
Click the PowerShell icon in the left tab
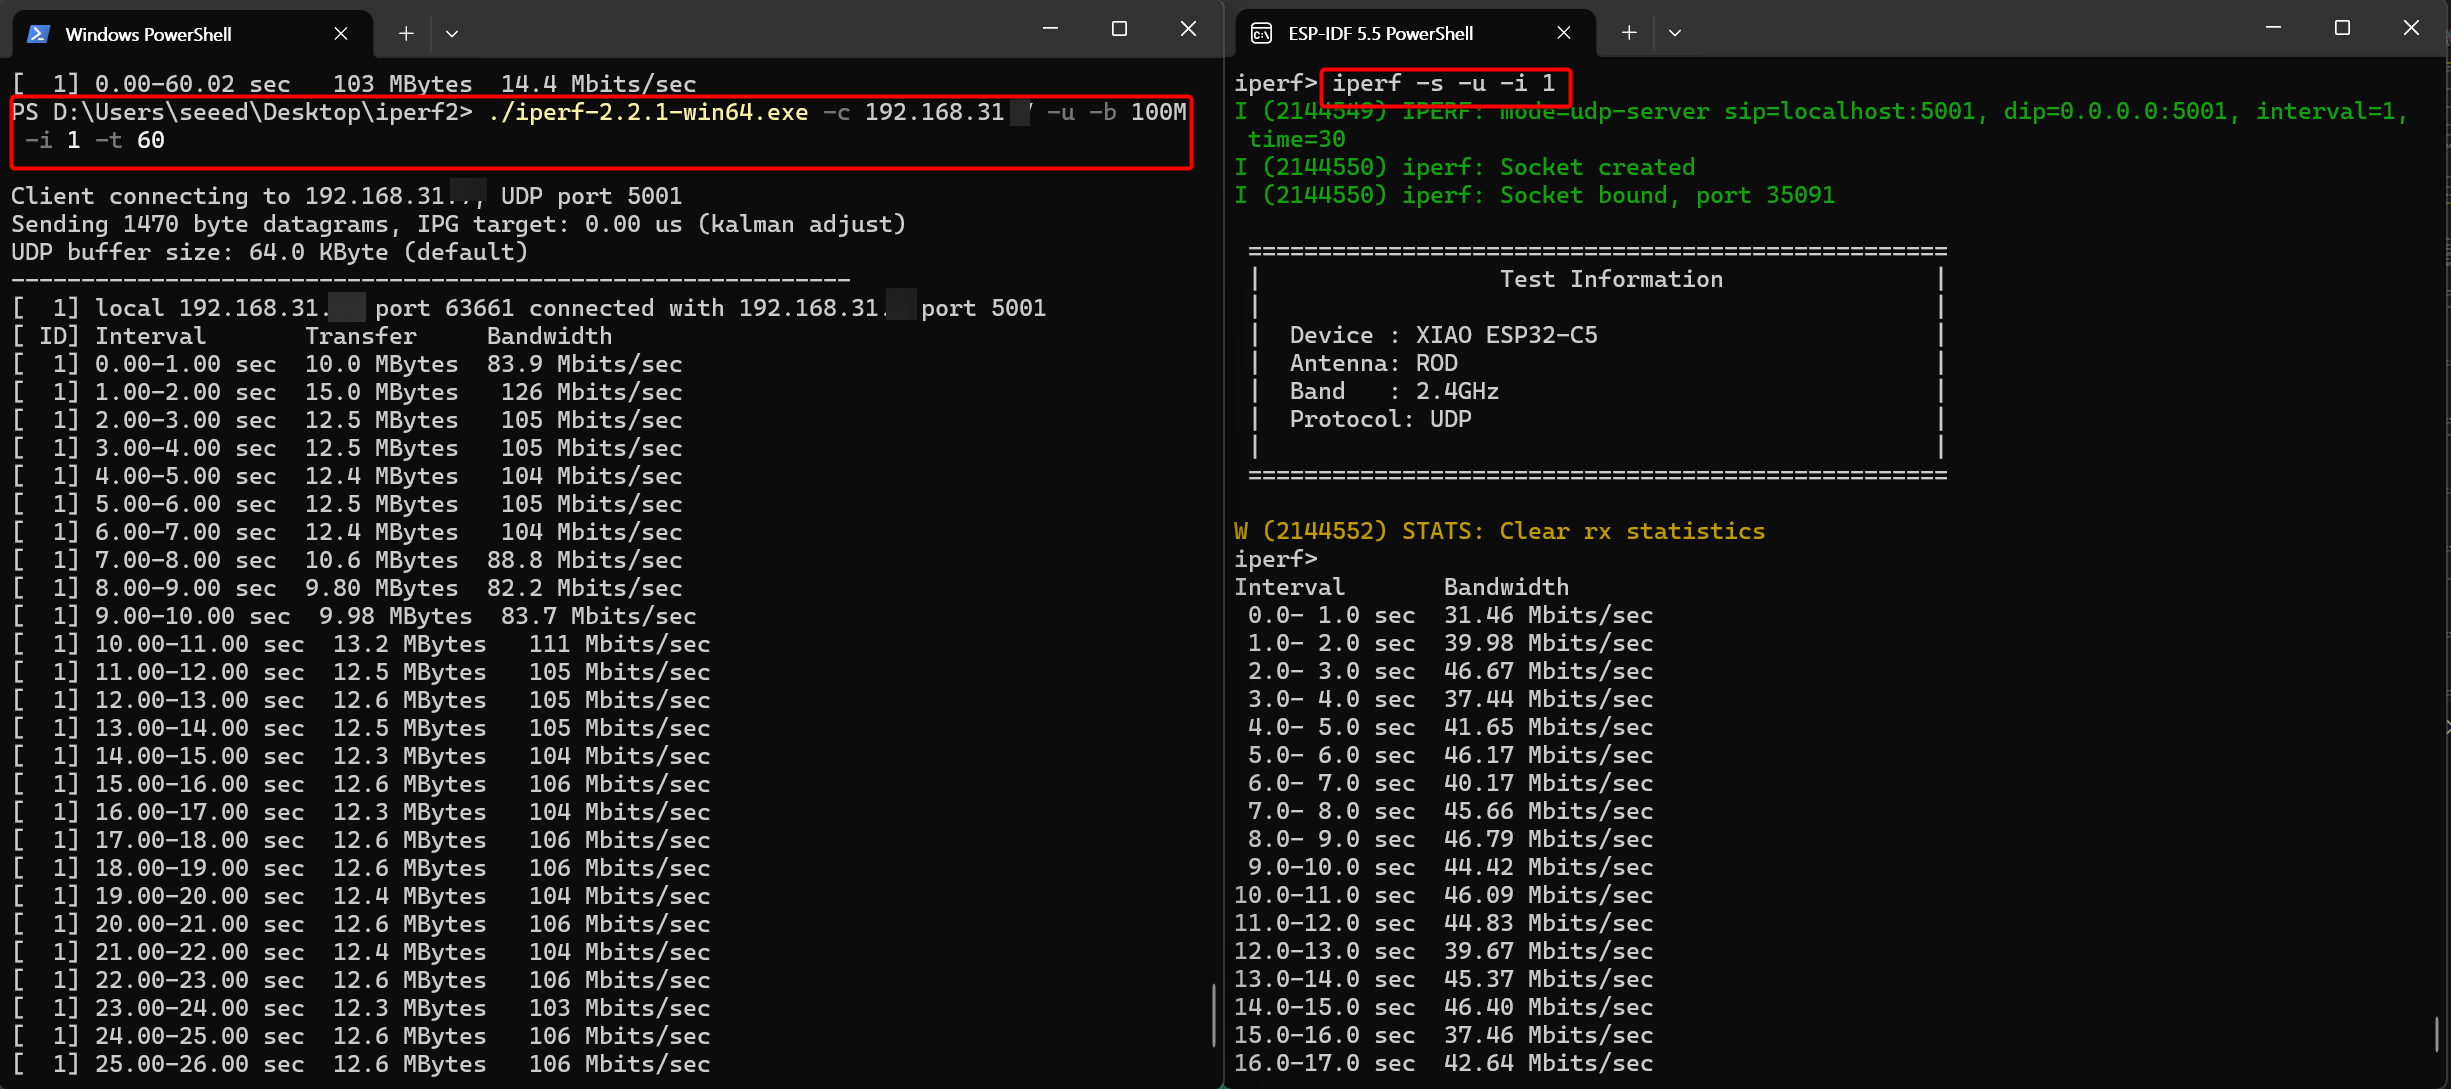pyautogui.click(x=38, y=34)
